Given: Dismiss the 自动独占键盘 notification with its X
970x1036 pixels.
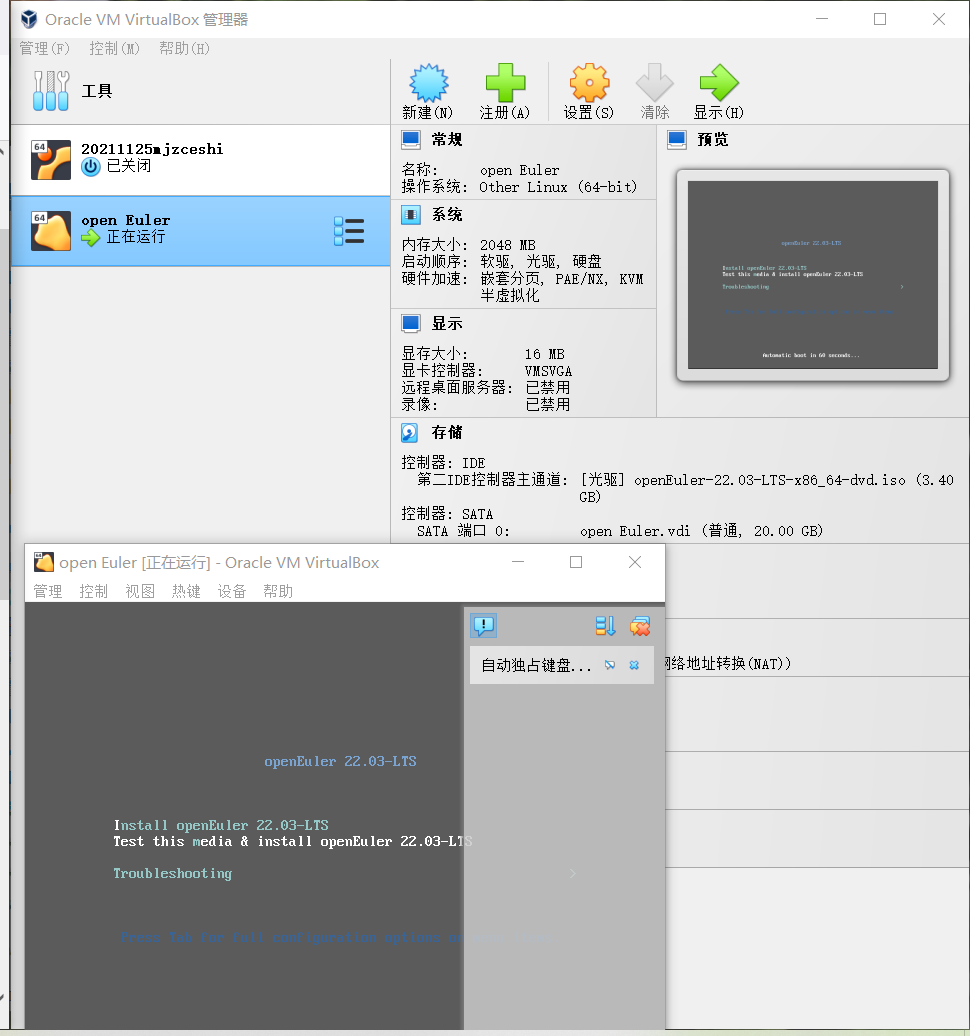Looking at the screenshot, I should pos(634,665).
